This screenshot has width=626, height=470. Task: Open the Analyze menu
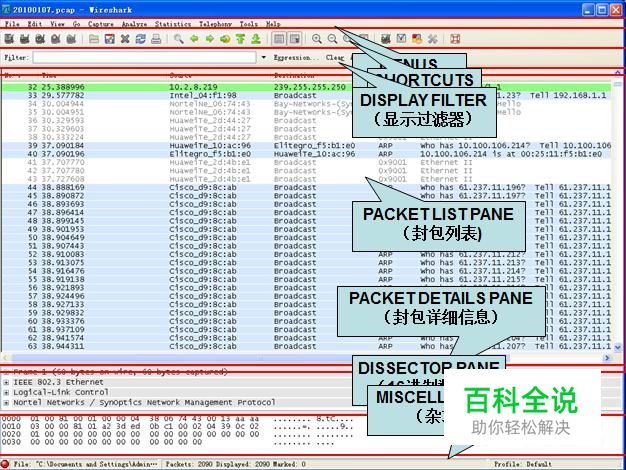[134, 24]
